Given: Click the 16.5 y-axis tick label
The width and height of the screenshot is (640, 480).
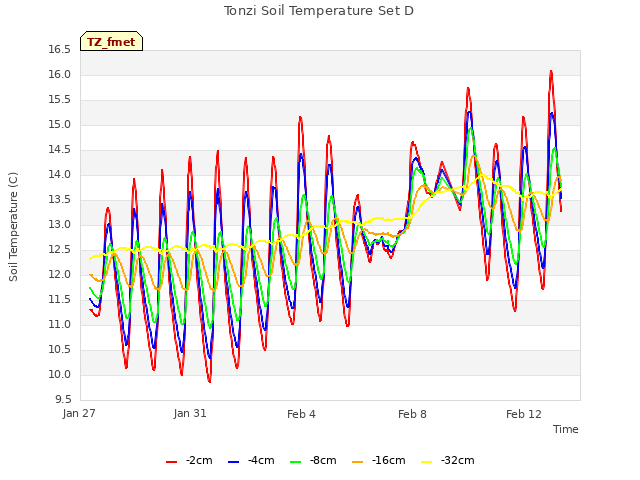Looking at the screenshot, I should [60, 50].
